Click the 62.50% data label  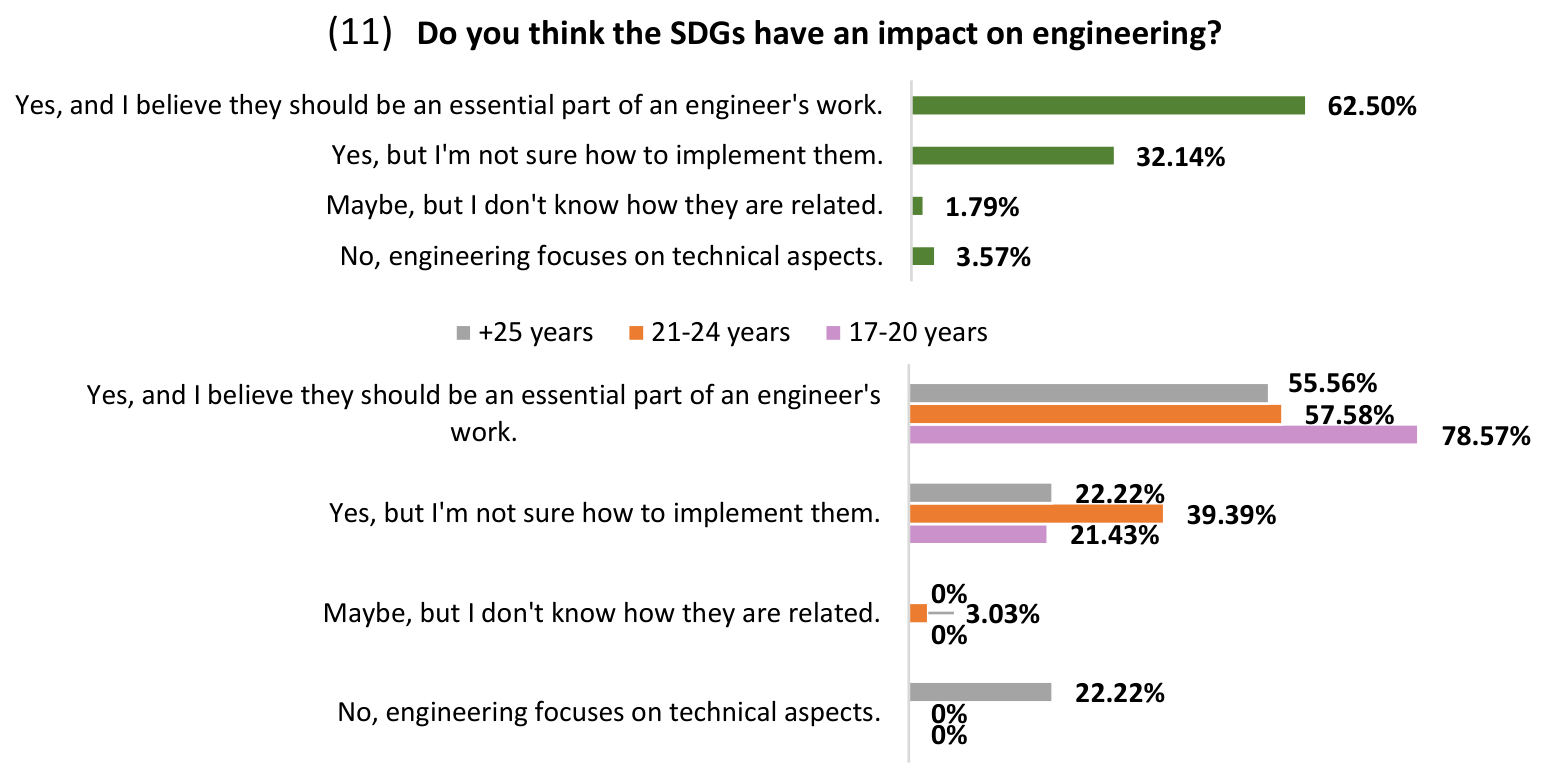coord(1372,106)
